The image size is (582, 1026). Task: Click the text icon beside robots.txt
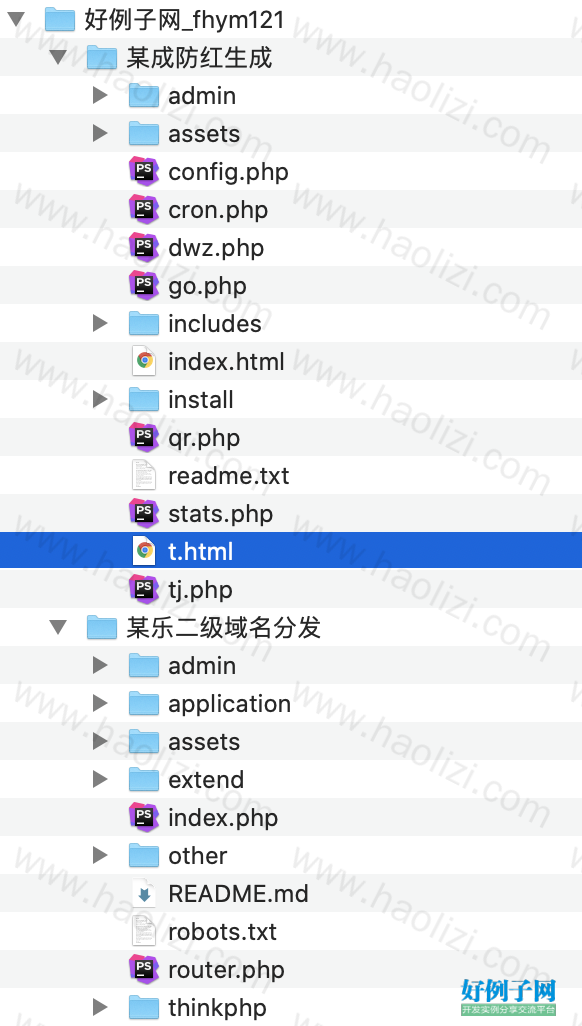(x=144, y=931)
